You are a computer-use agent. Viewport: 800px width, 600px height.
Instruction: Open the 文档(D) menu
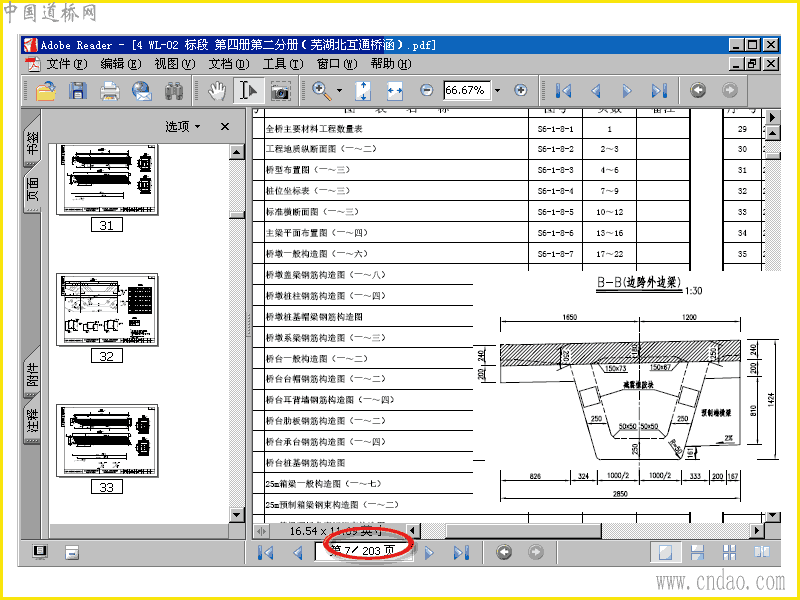click(x=229, y=64)
